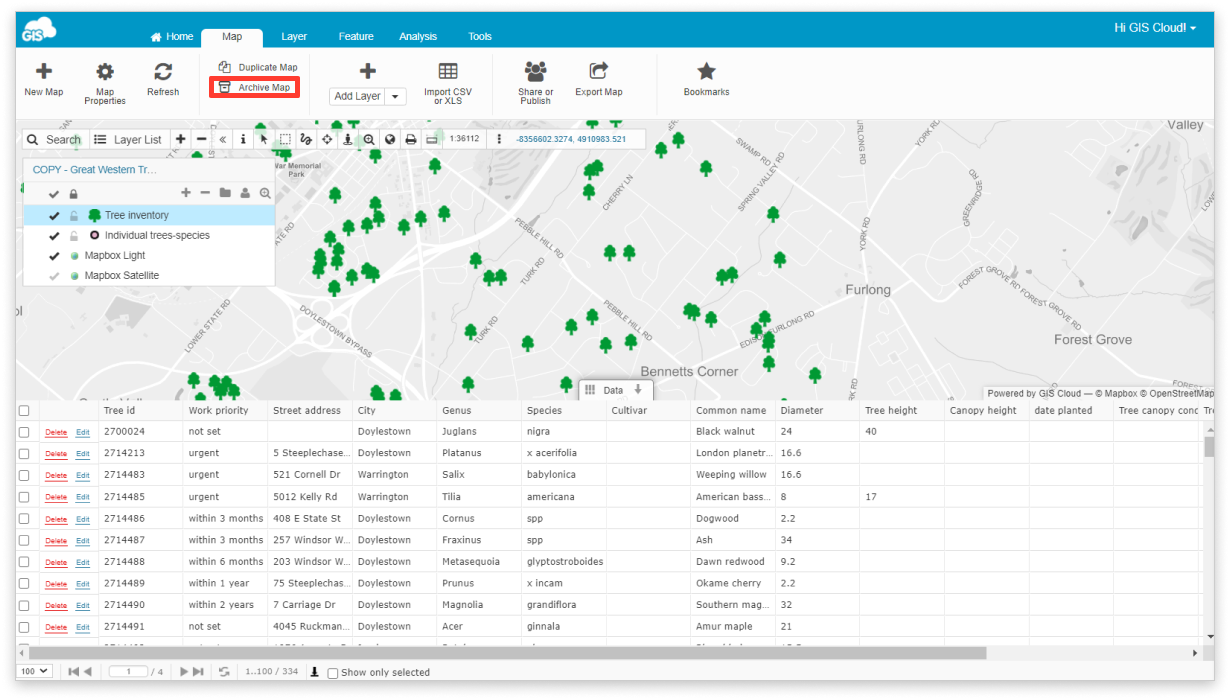This screenshot has height=700, width=1230.
Task: Open the records per page dropdown
Action: coord(34,671)
